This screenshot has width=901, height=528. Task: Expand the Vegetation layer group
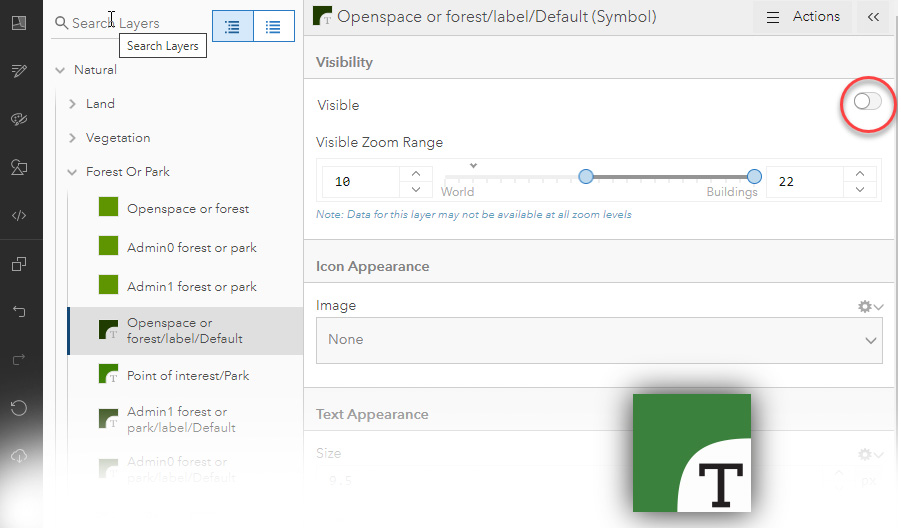coord(73,138)
